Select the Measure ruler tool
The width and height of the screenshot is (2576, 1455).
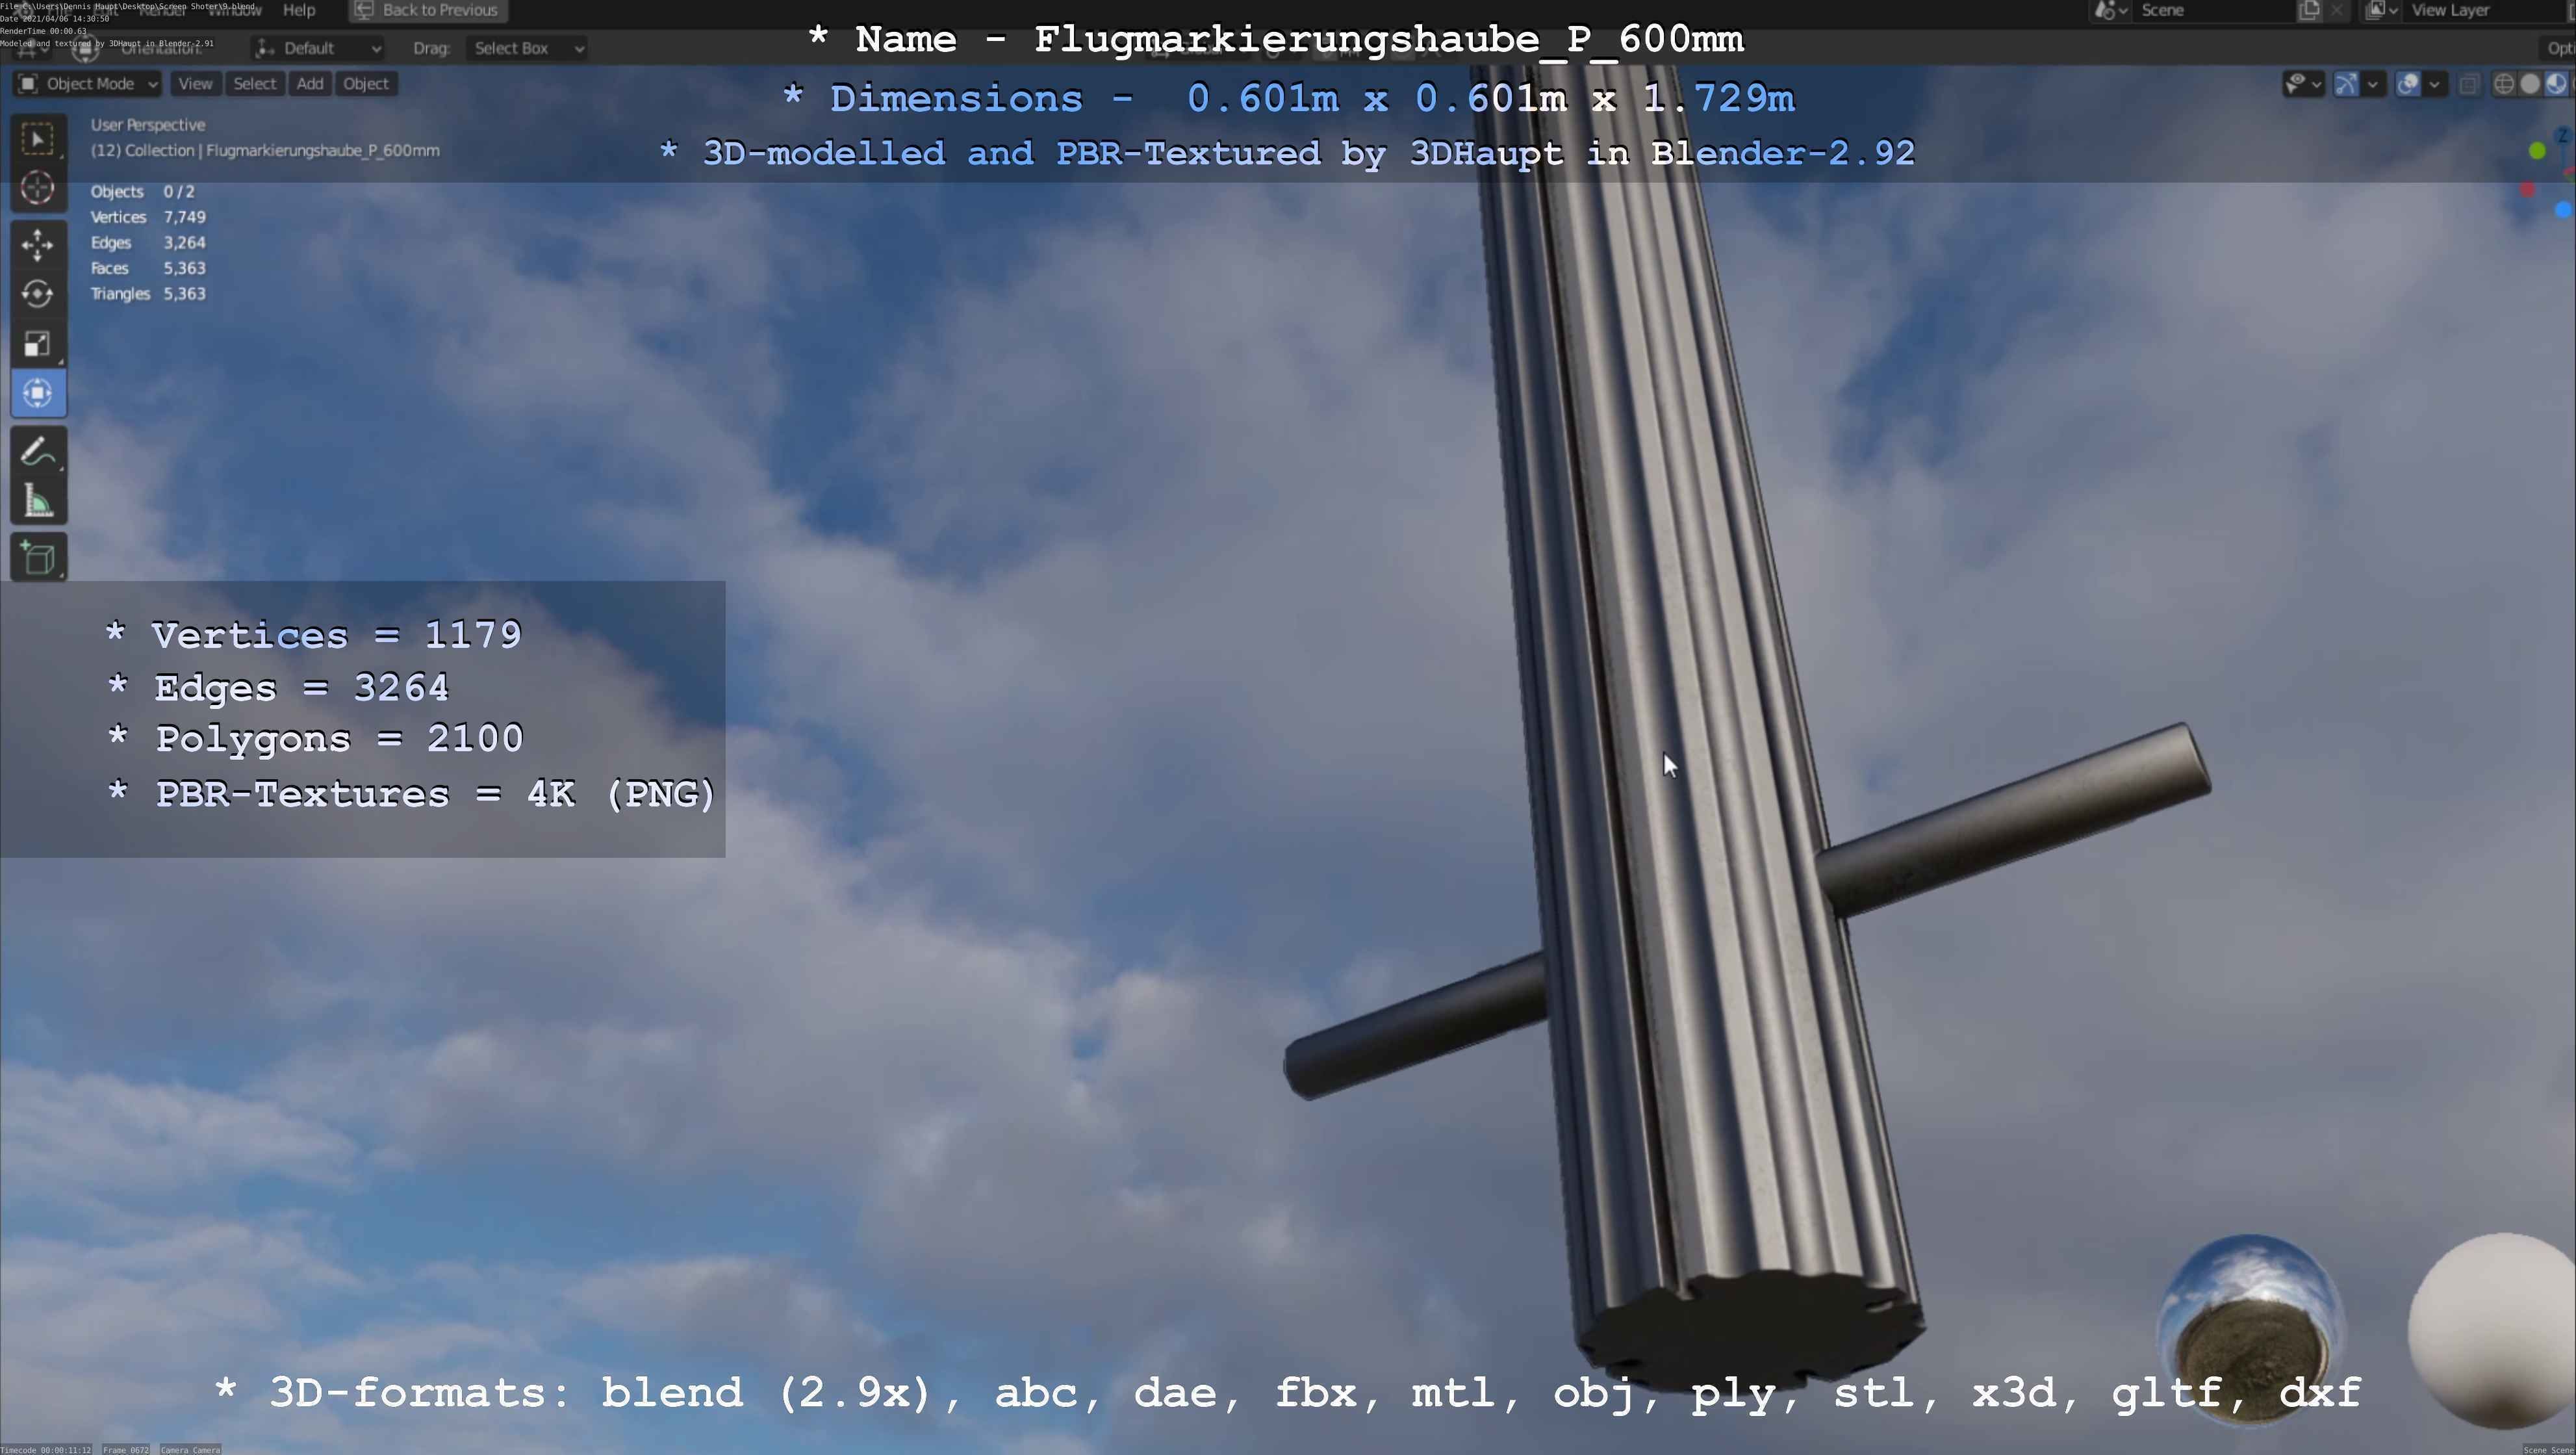[x=38, y=502]
